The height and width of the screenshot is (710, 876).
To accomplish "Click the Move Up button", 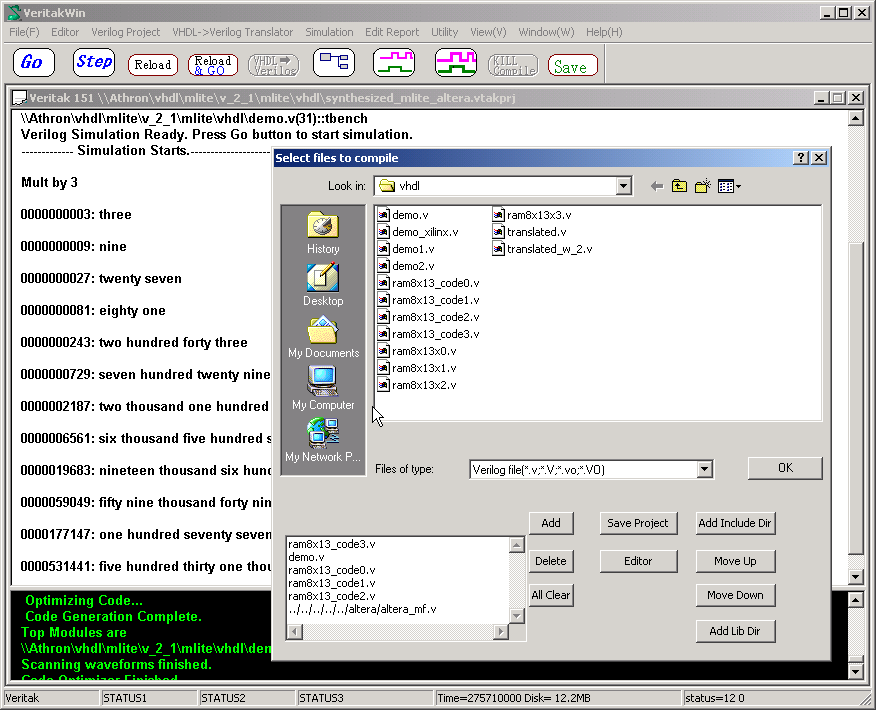I will 735,561.
